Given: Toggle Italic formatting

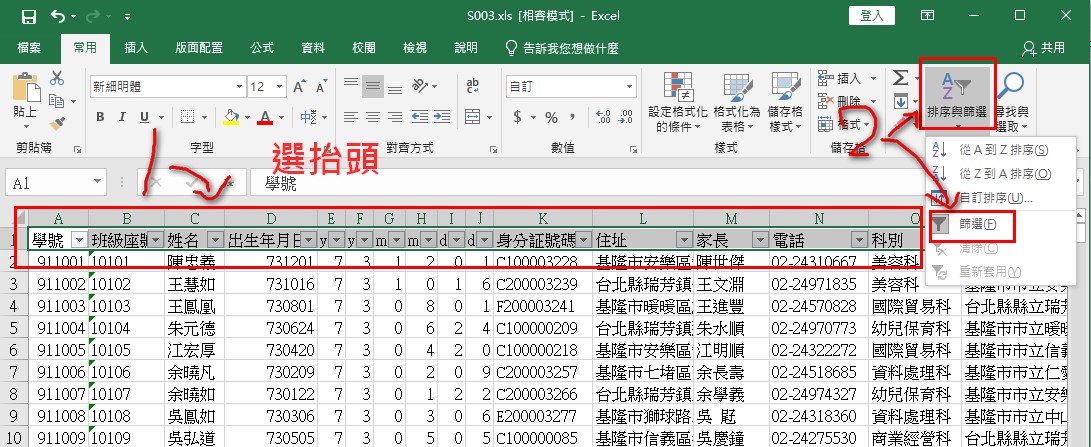Looking at the screenshot, I should [122, 117].
